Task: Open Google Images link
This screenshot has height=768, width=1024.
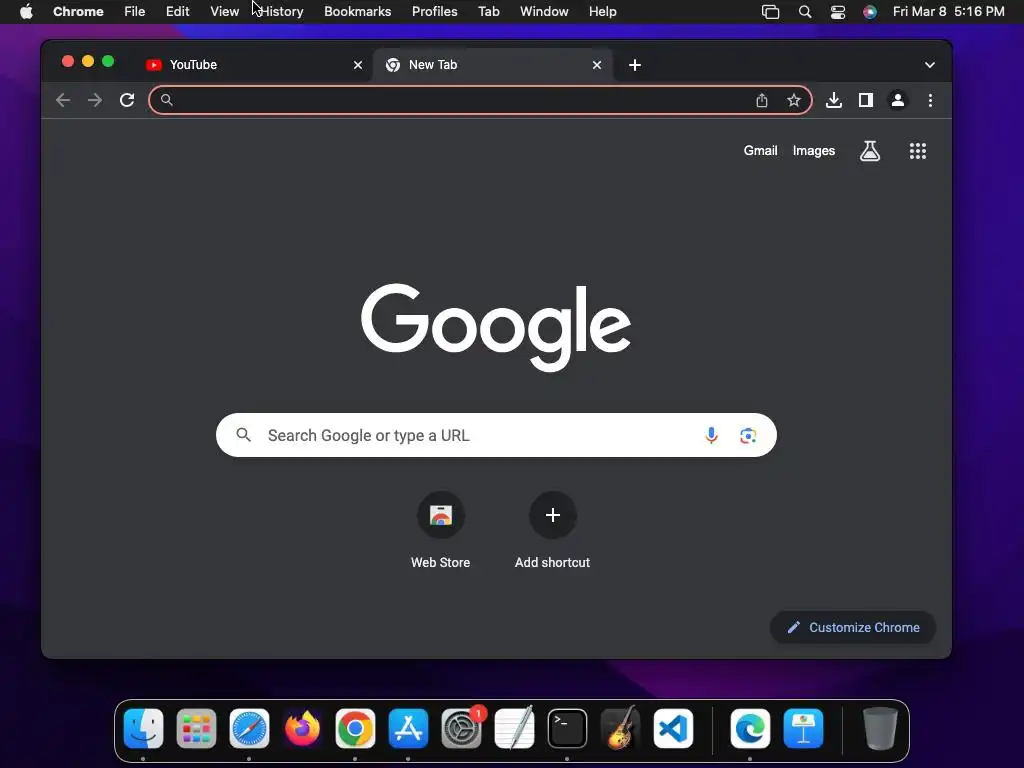Action: [x=814, y=151]
